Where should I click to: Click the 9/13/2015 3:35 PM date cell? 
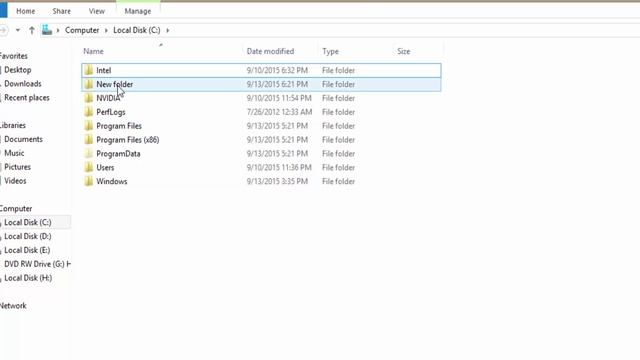[277, 181]
